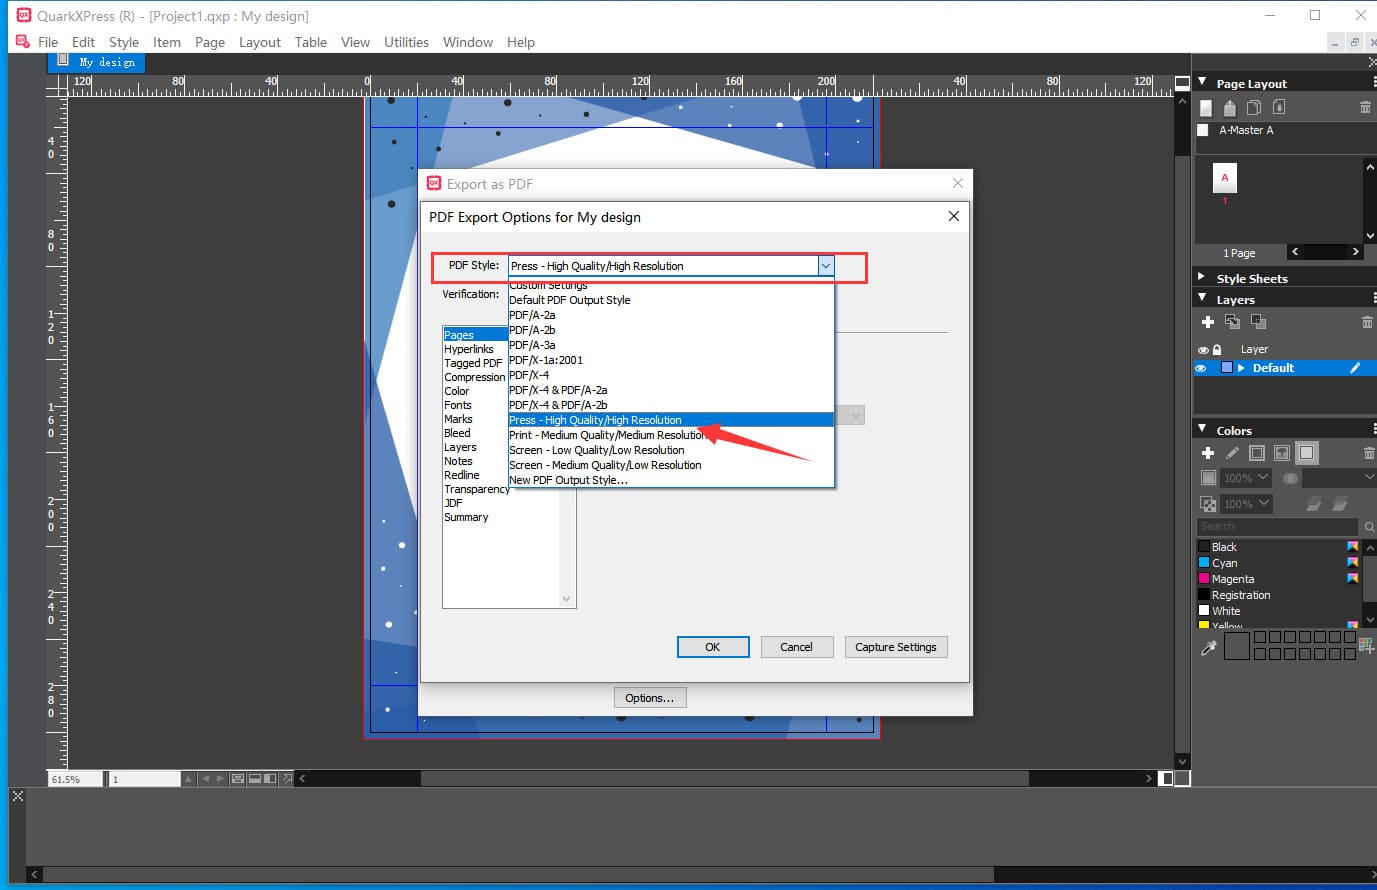Delete the layer using Layers trash icon
The width and height of the screenshot is (1377, 890).
[1366, 322]
